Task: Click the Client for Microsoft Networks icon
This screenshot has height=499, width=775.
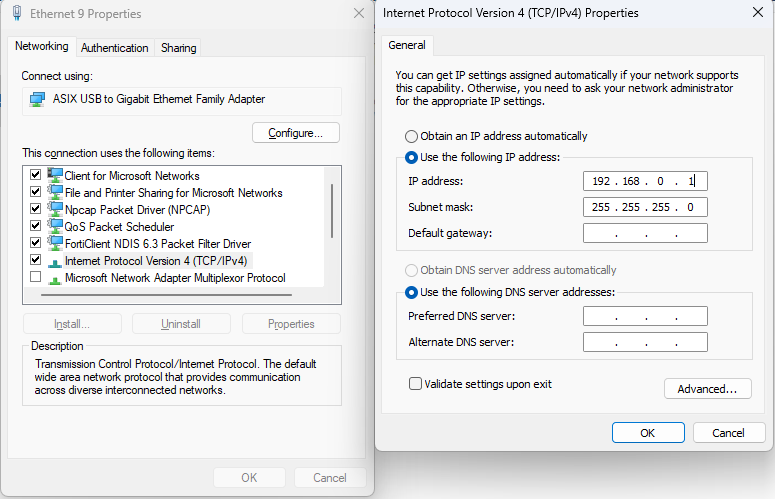Action: [55, 175]
